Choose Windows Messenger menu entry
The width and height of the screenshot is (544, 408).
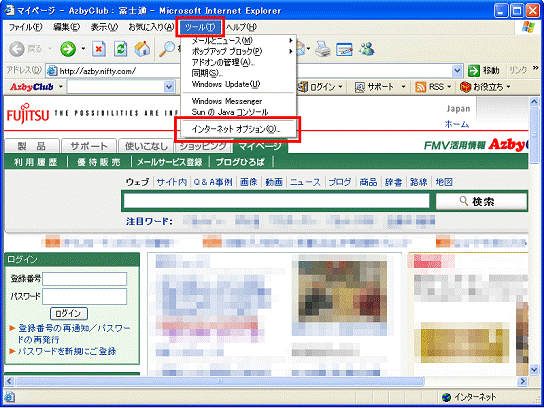point(239,102)
